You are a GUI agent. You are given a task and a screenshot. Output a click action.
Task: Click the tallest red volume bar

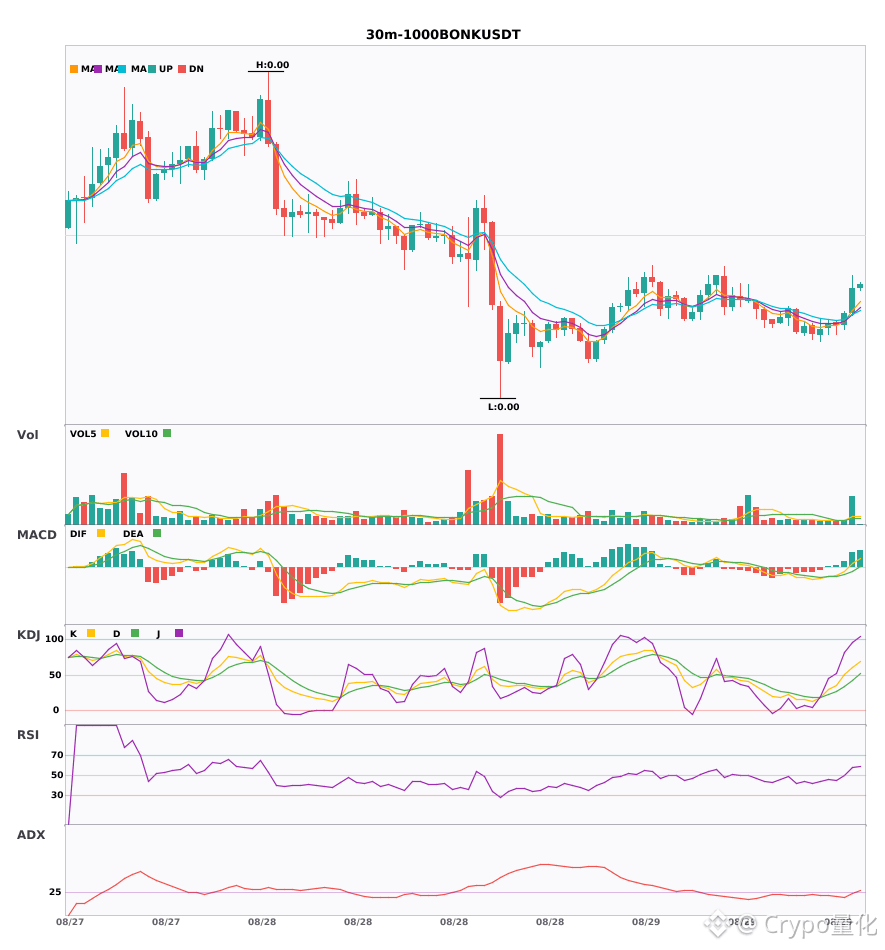[500, 479]
